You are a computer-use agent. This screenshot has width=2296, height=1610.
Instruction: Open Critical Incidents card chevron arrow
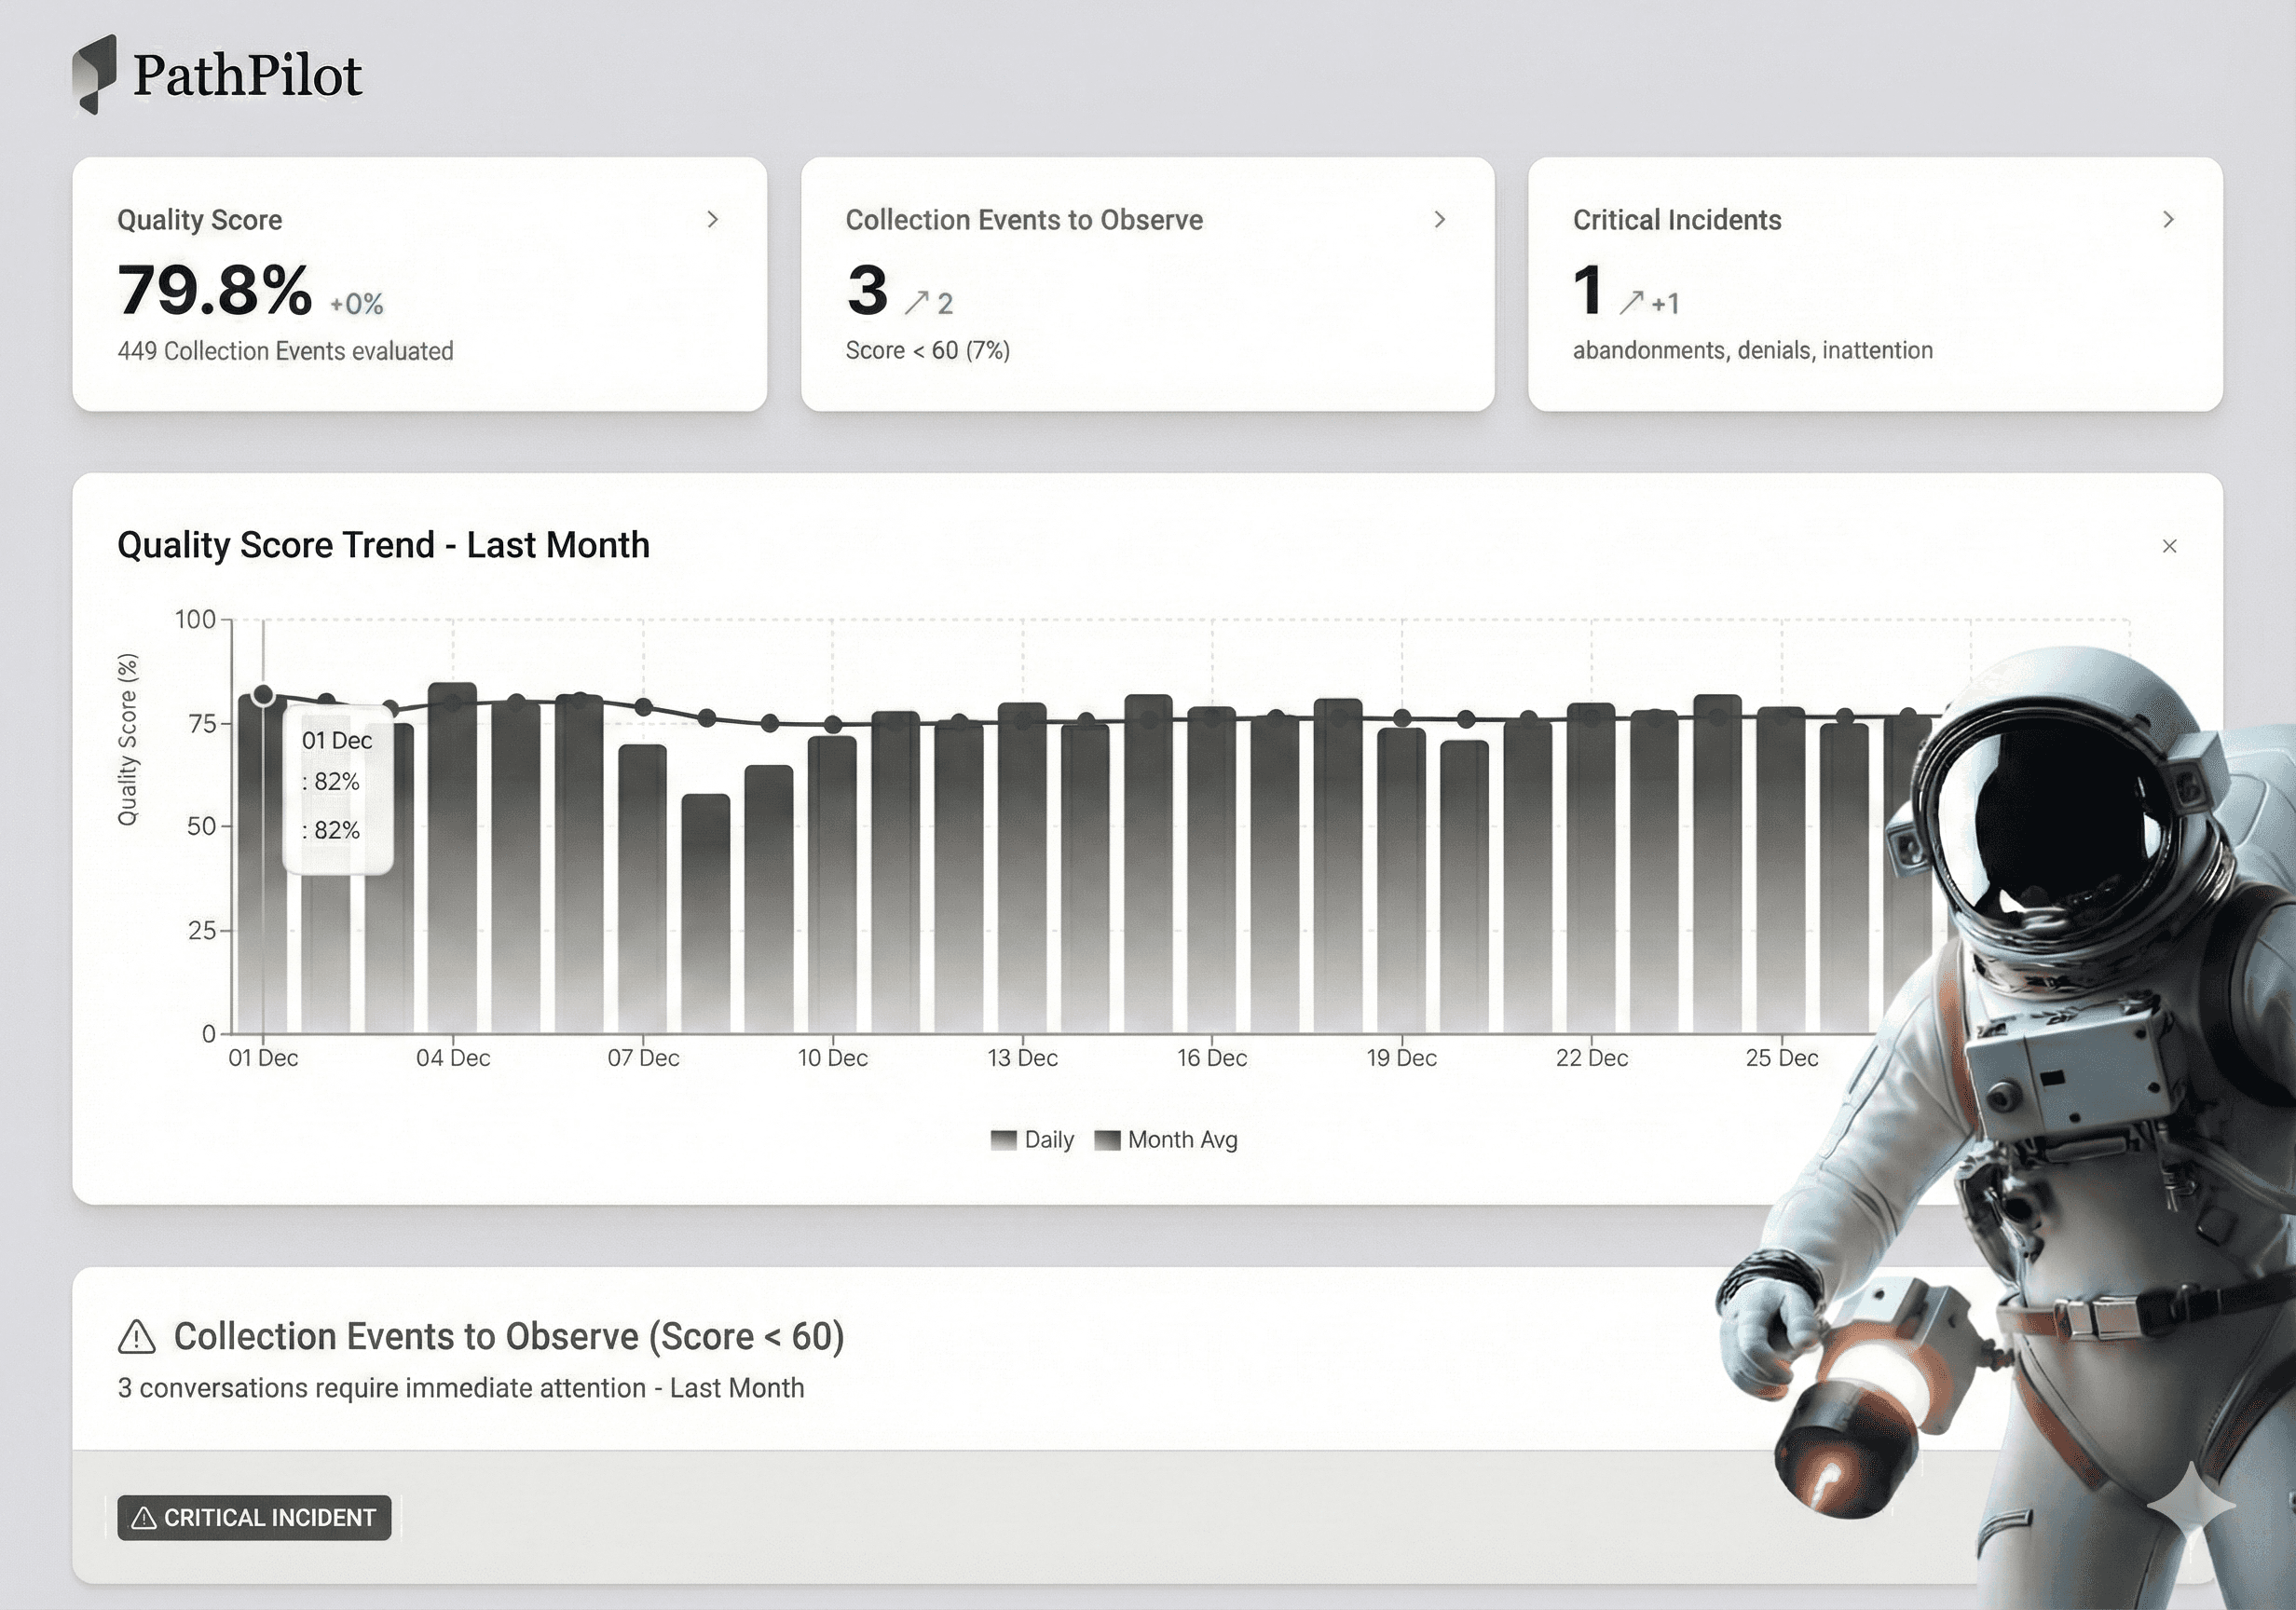point(2167,219)
